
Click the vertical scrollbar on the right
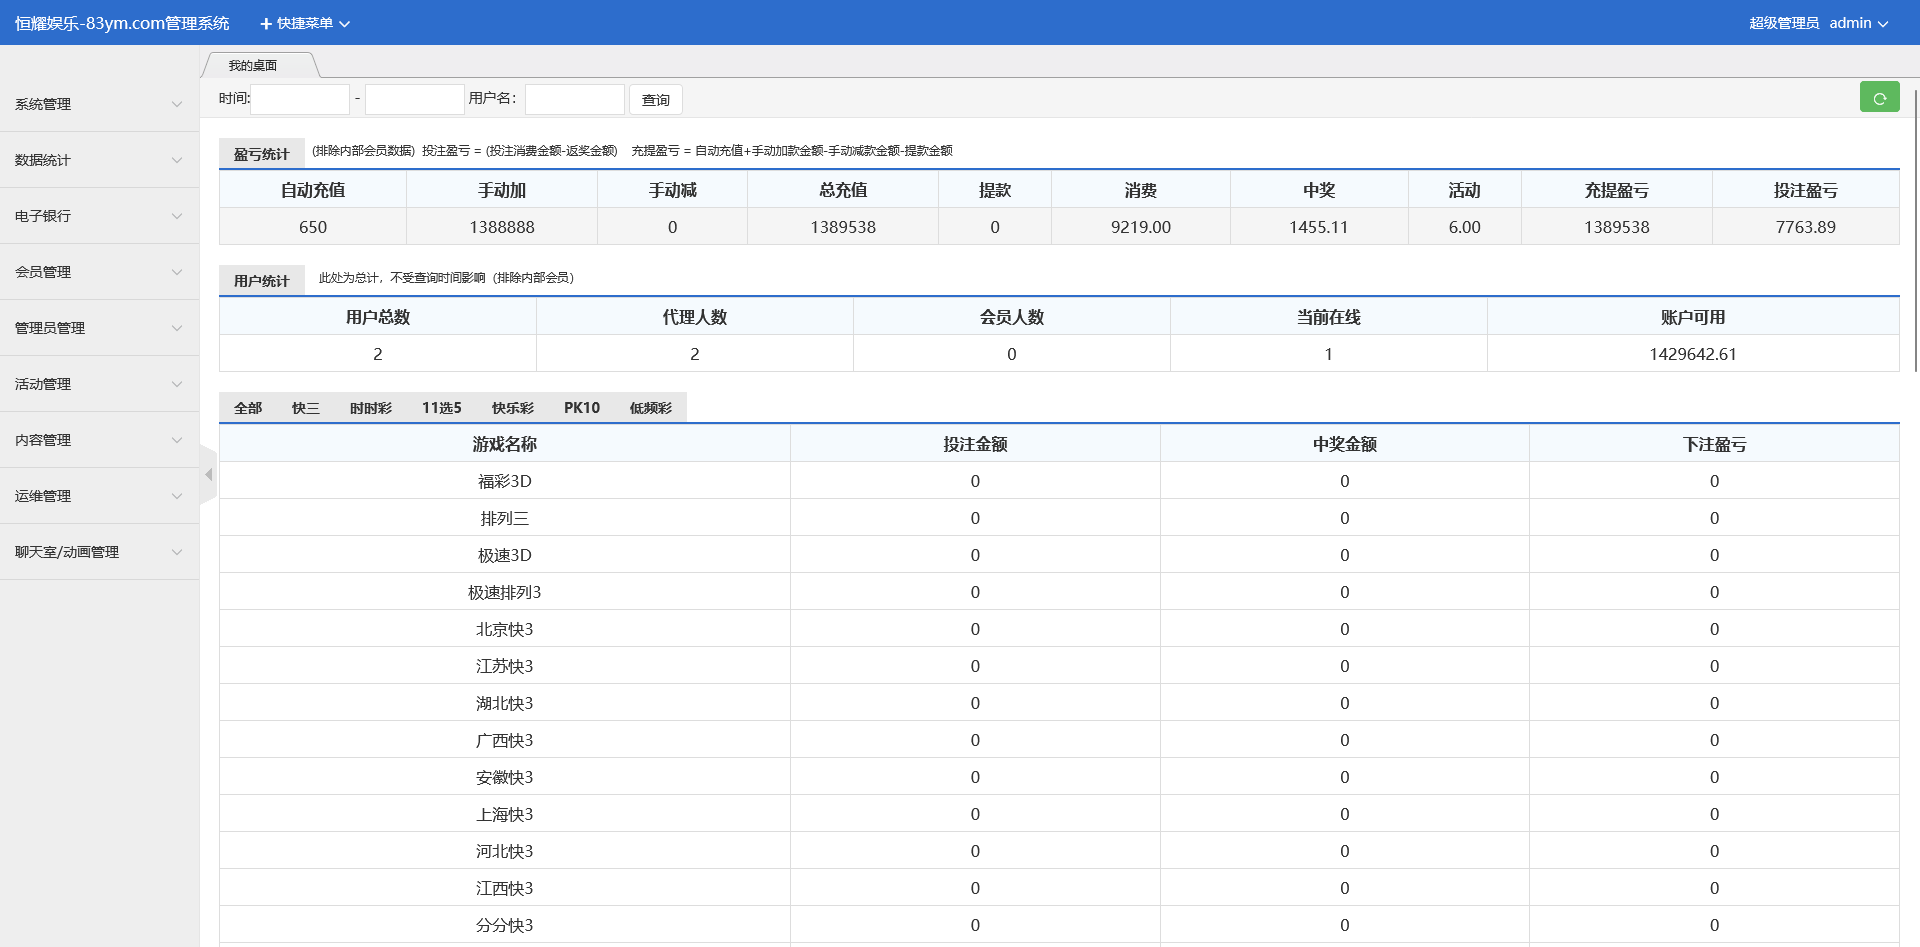(1915, 230)
